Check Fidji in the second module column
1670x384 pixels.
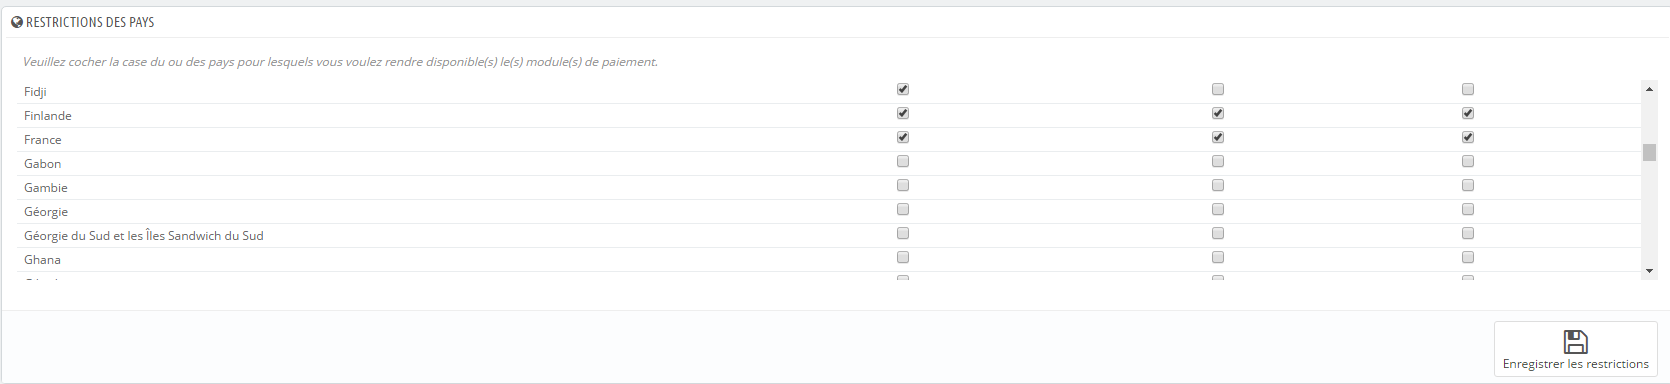1218,89
